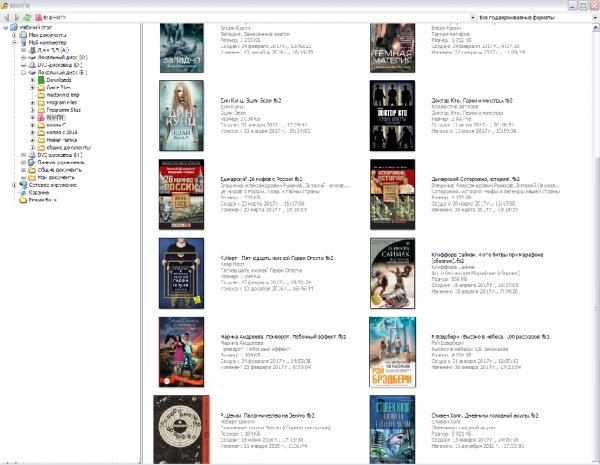Image resolution: width=600 pixels, height=465 pixels.
Task: Open the Рэй Брэдбери book cover thumbnail
Action: point(392,352)
